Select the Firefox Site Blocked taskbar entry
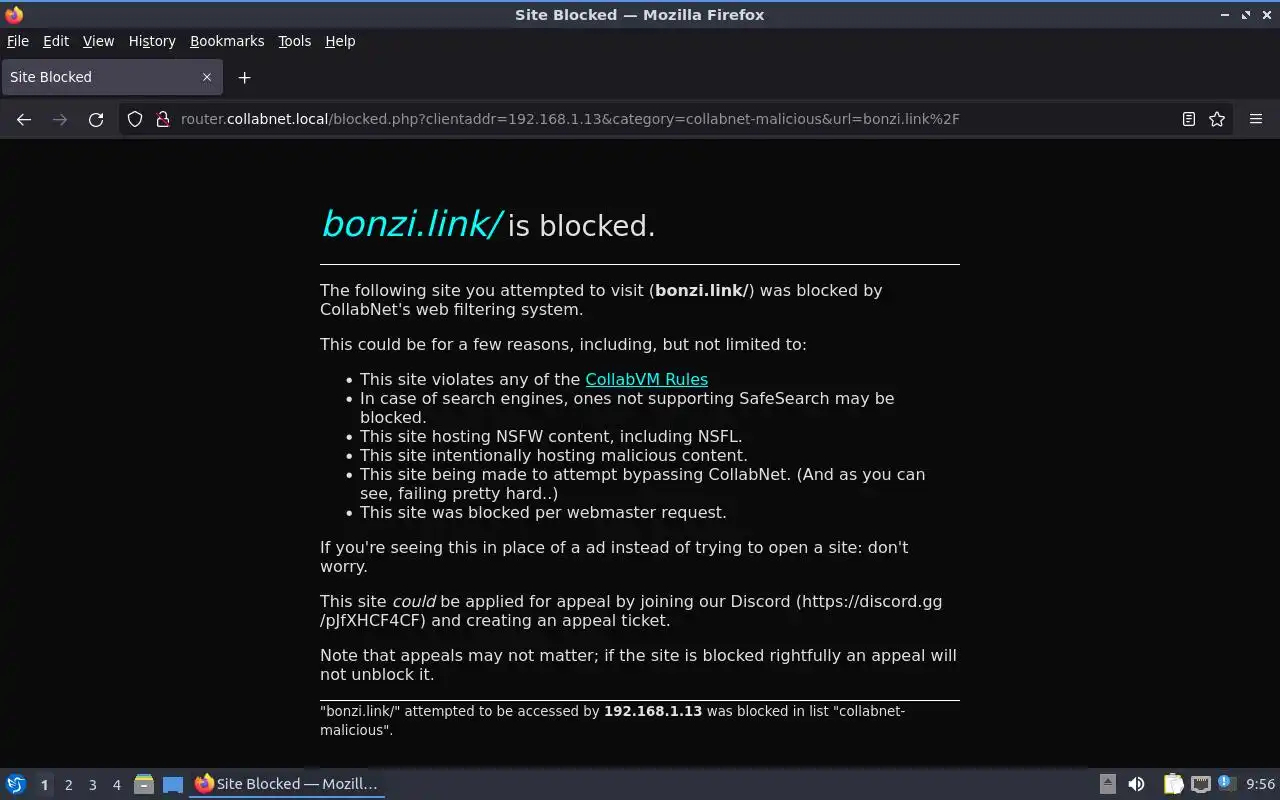1280x800 pixels. click(x=287, y=784)
